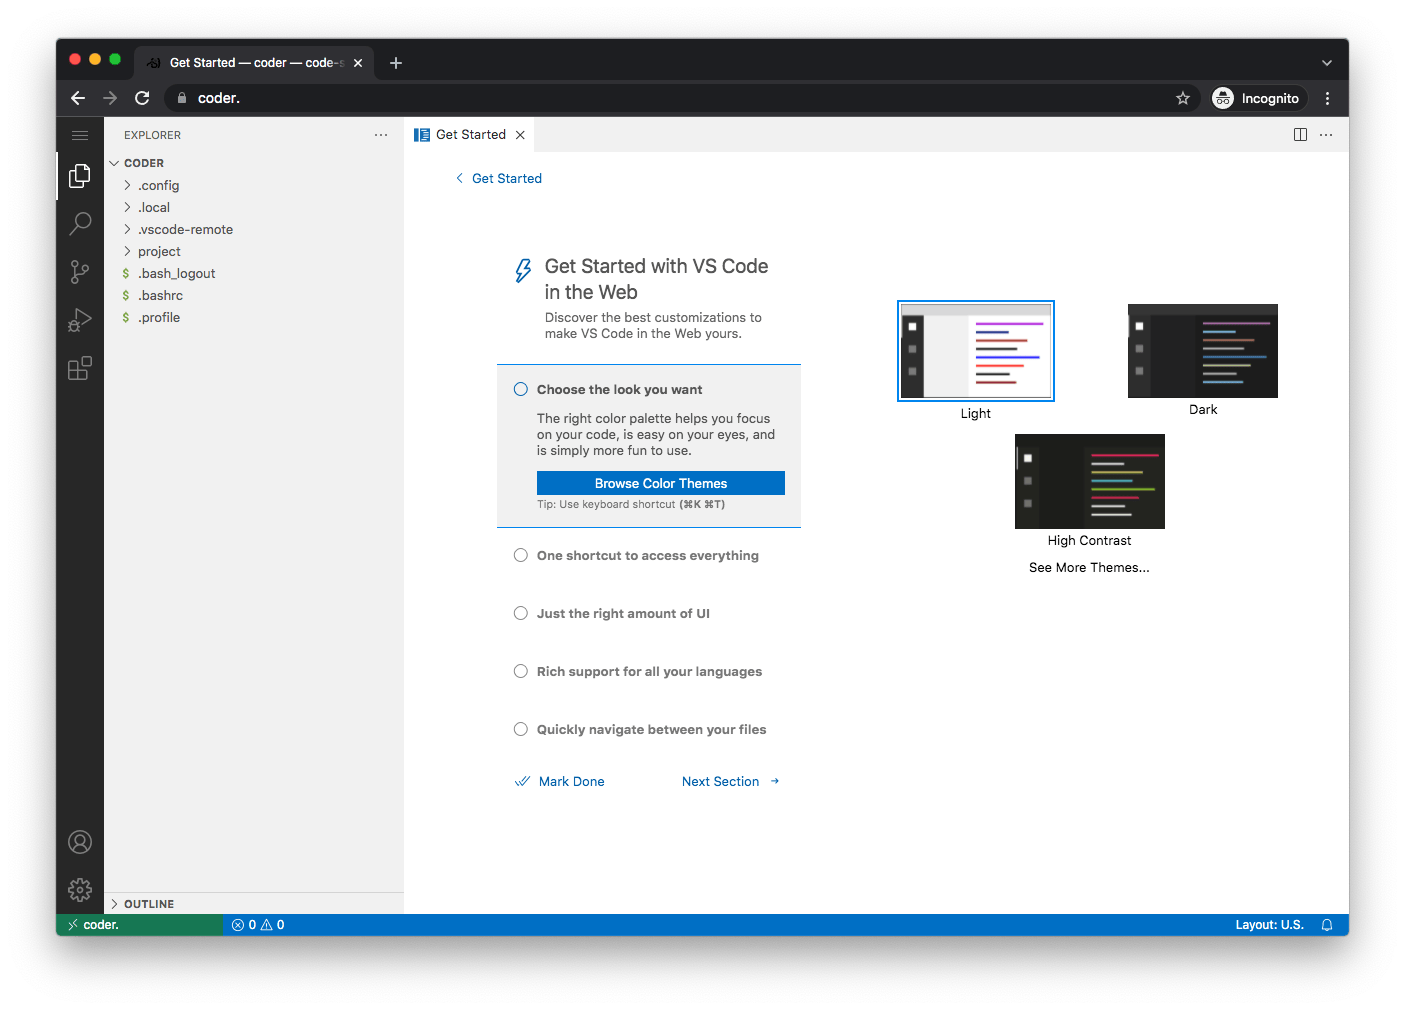Choose the Dark theme preview

[1202, 351]
